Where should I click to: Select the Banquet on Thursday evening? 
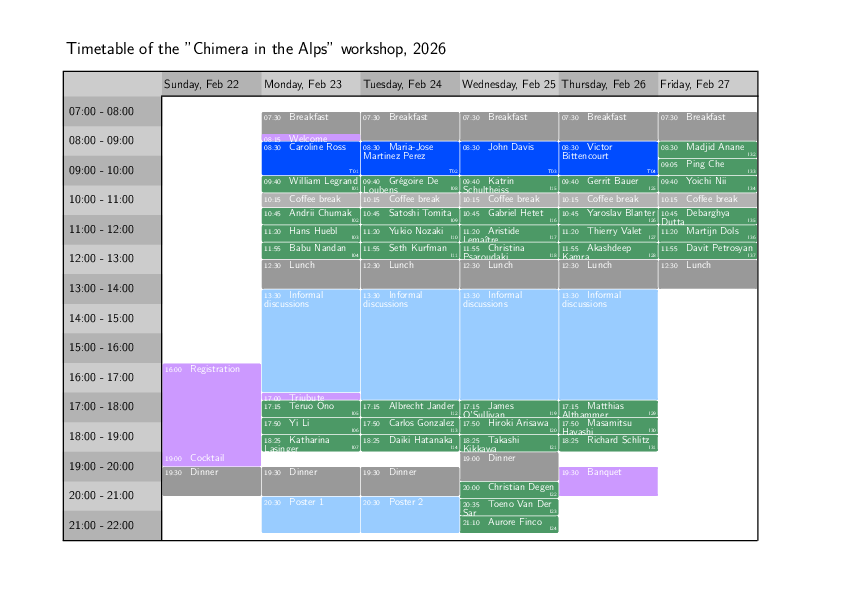(x=607, y=481)
